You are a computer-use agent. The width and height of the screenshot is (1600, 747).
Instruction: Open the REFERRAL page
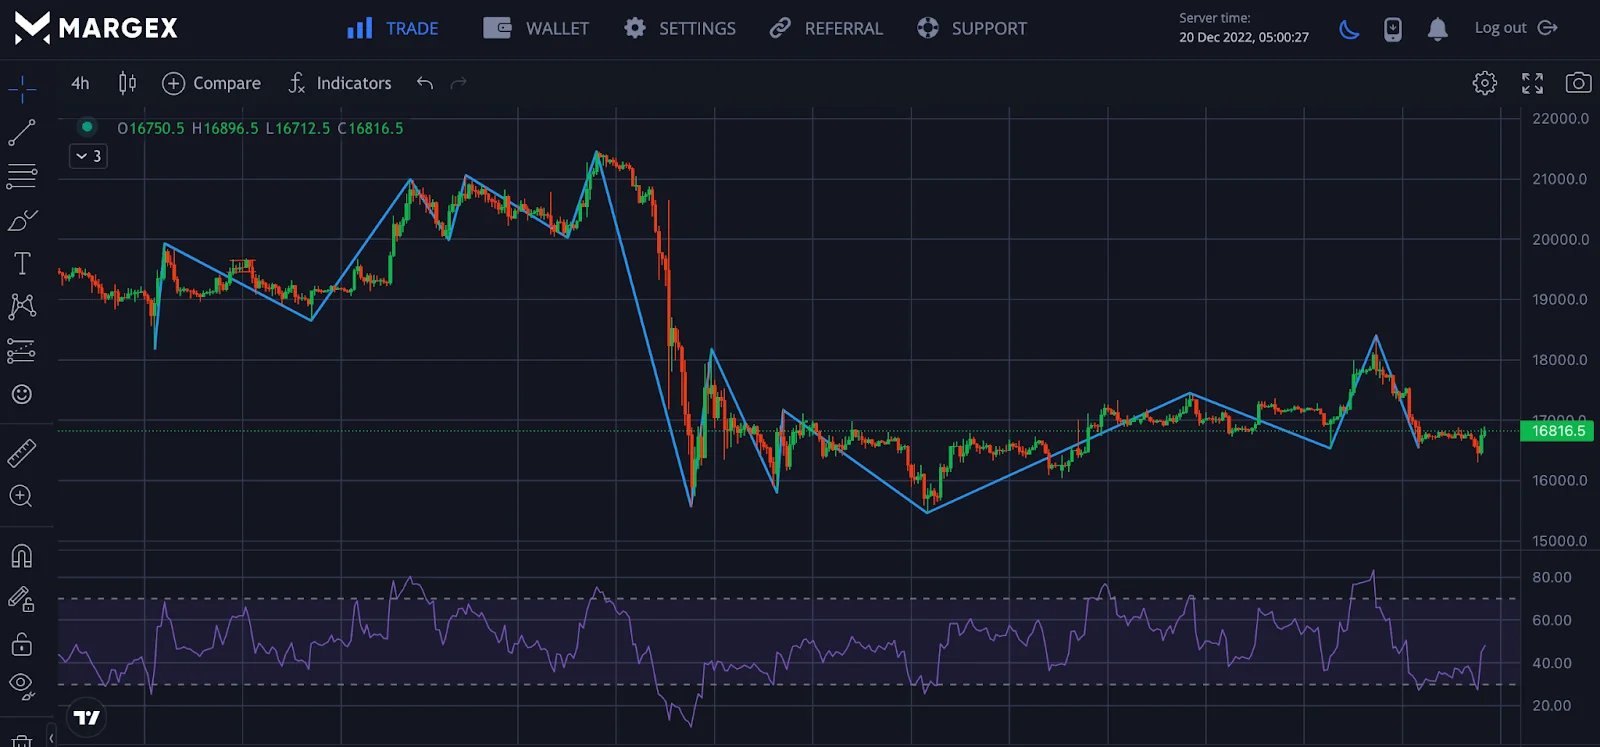(x=826, y=29)
